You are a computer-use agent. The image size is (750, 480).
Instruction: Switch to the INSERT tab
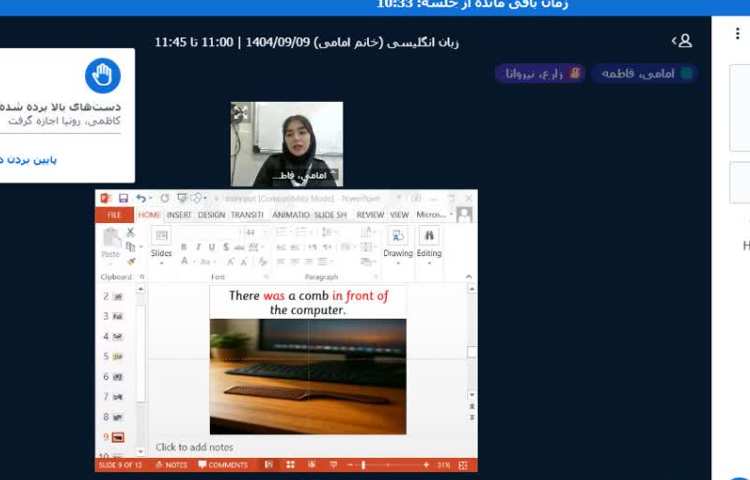[x=179, y=215]
